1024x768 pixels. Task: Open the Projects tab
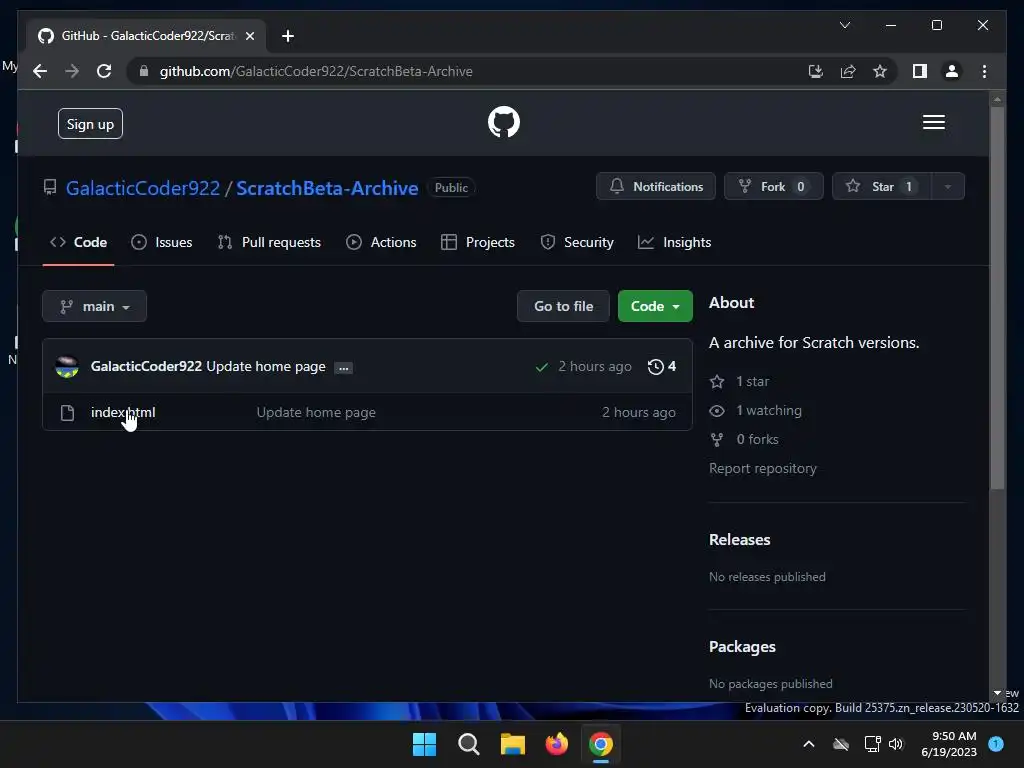tap(477, 242)
